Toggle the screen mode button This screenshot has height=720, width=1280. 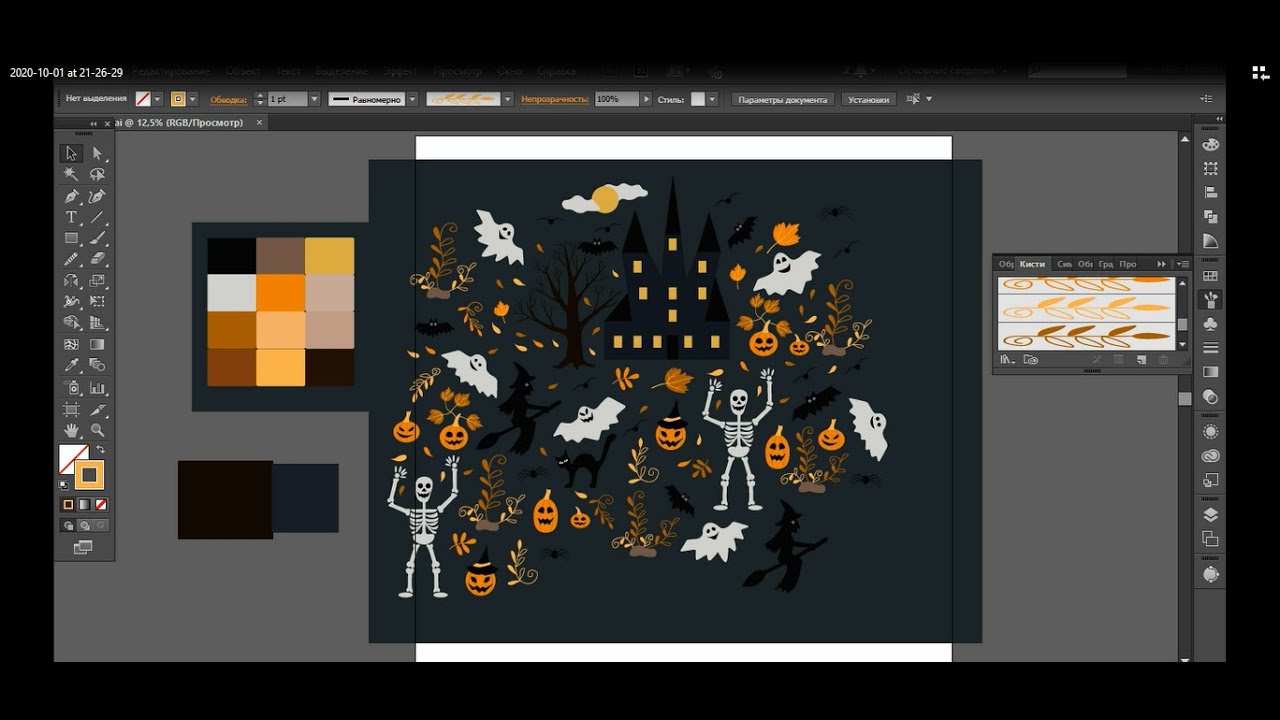pos(83,547)
